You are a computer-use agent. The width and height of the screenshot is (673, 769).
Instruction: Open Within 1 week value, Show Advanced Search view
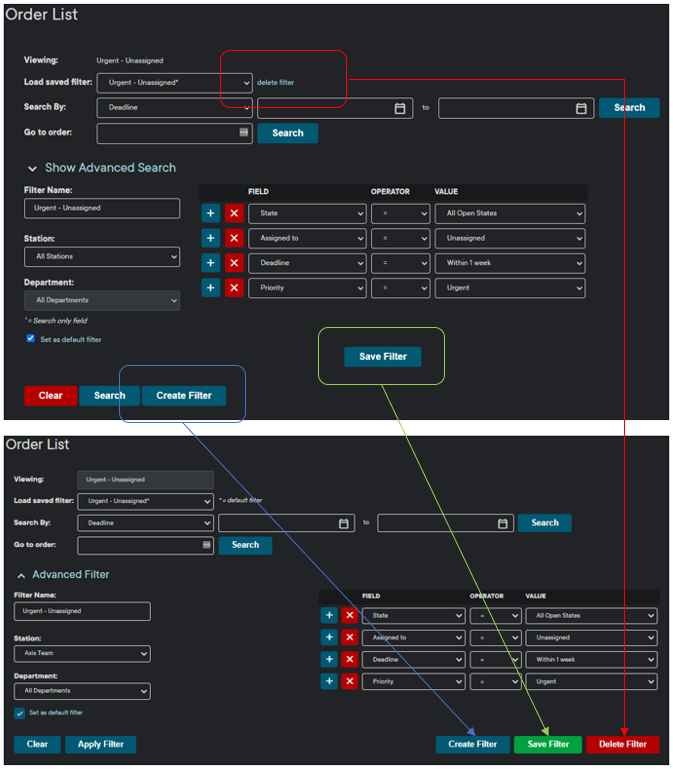(510, 263)
